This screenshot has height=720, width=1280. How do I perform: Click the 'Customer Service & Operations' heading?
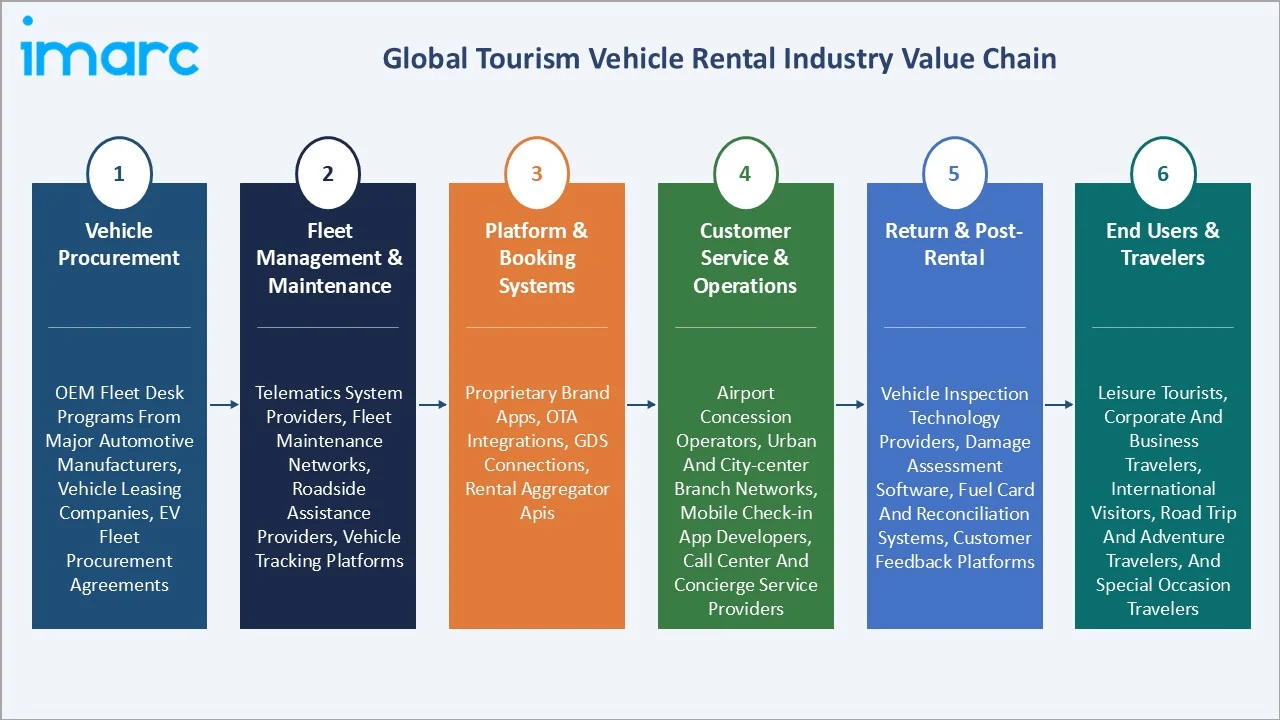[x=746, y=258]
